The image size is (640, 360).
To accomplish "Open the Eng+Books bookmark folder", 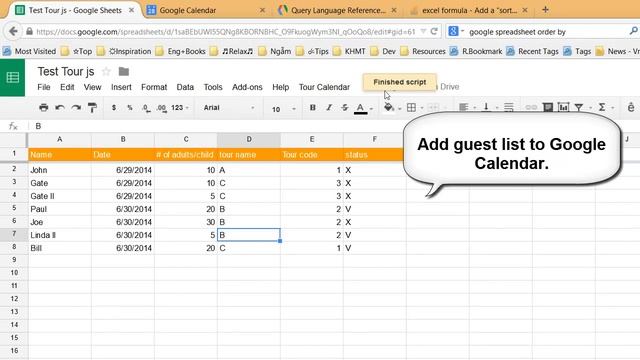I will coord(181,51).
